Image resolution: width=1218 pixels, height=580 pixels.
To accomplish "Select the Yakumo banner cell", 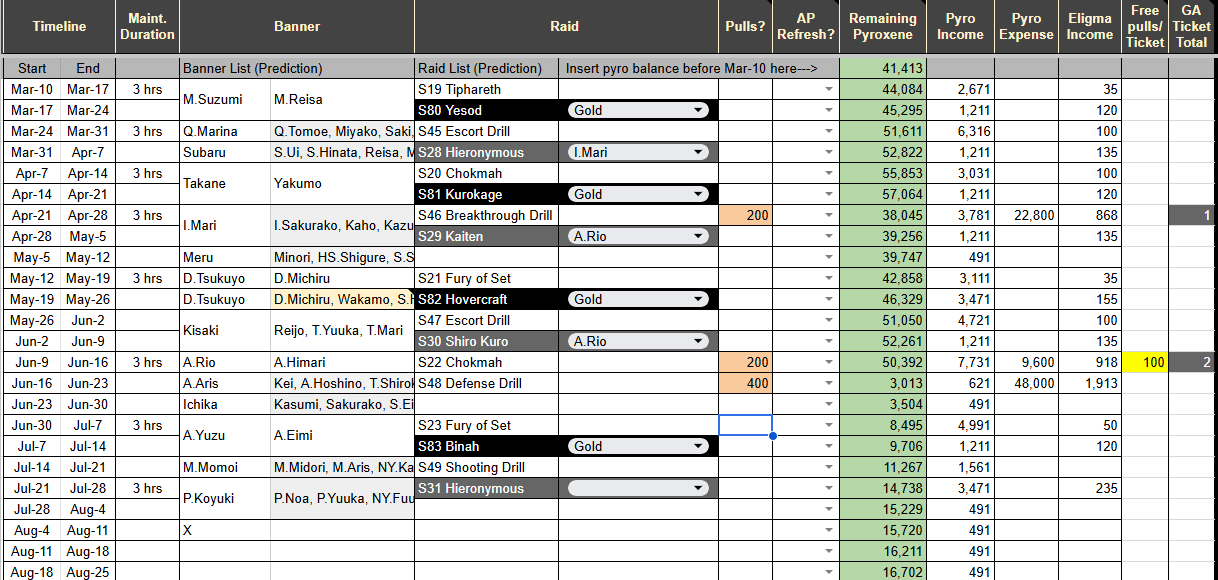I will point(342,183).
